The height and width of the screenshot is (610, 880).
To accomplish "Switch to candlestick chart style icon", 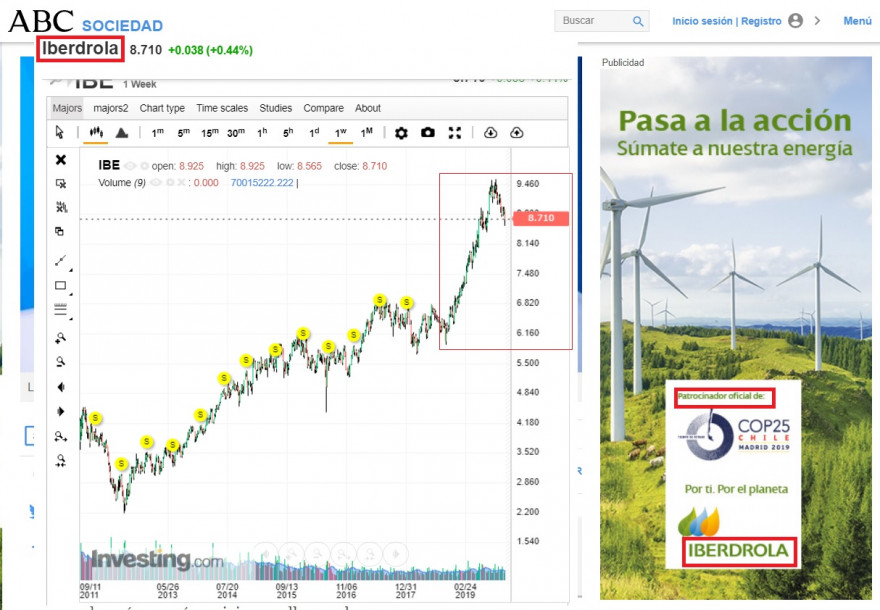I will coord(96,132).
